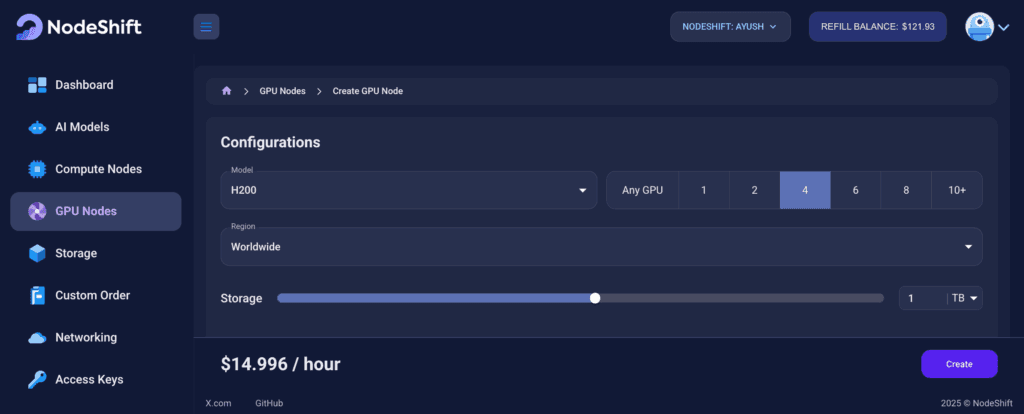
Task: Click the $14.996 / hour price text
Action: coord(280,364)
